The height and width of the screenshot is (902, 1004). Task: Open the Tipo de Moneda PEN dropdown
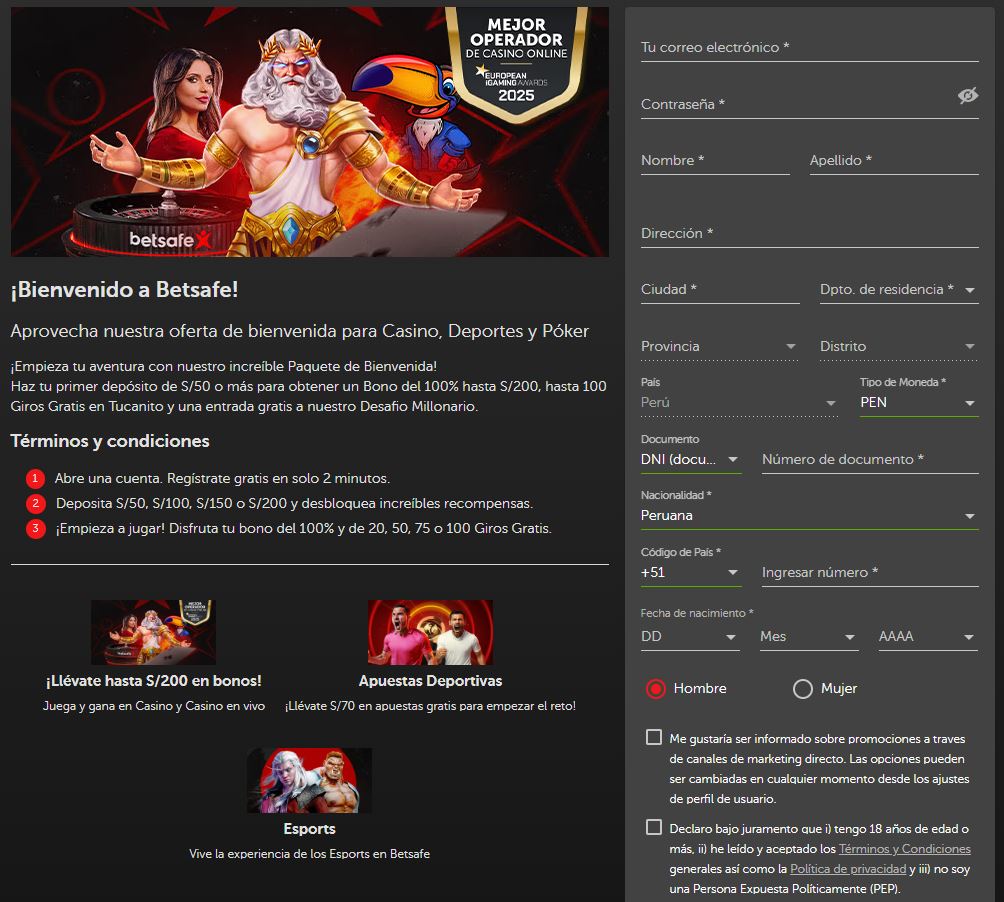click(x=969, y=402)
